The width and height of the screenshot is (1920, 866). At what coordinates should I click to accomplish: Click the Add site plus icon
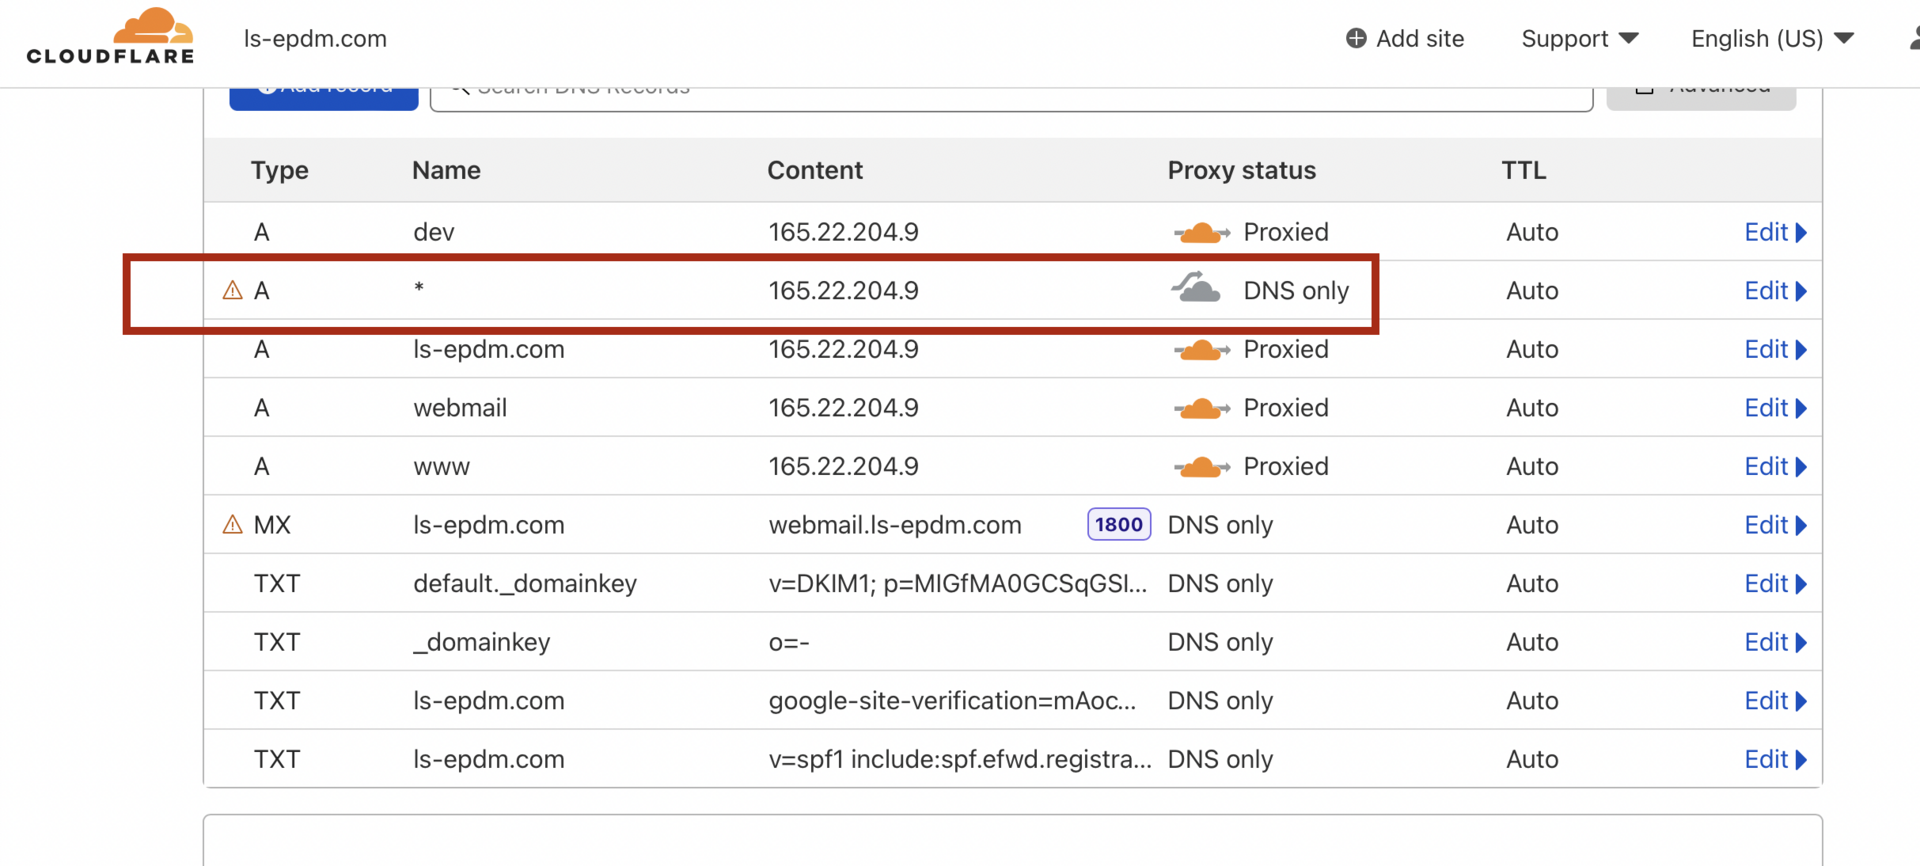1355,38
